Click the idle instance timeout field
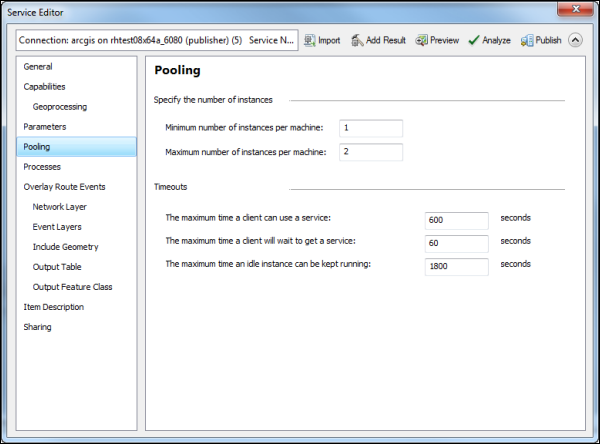Viewport: 600px width, 444px height. [x=456, y=267]
